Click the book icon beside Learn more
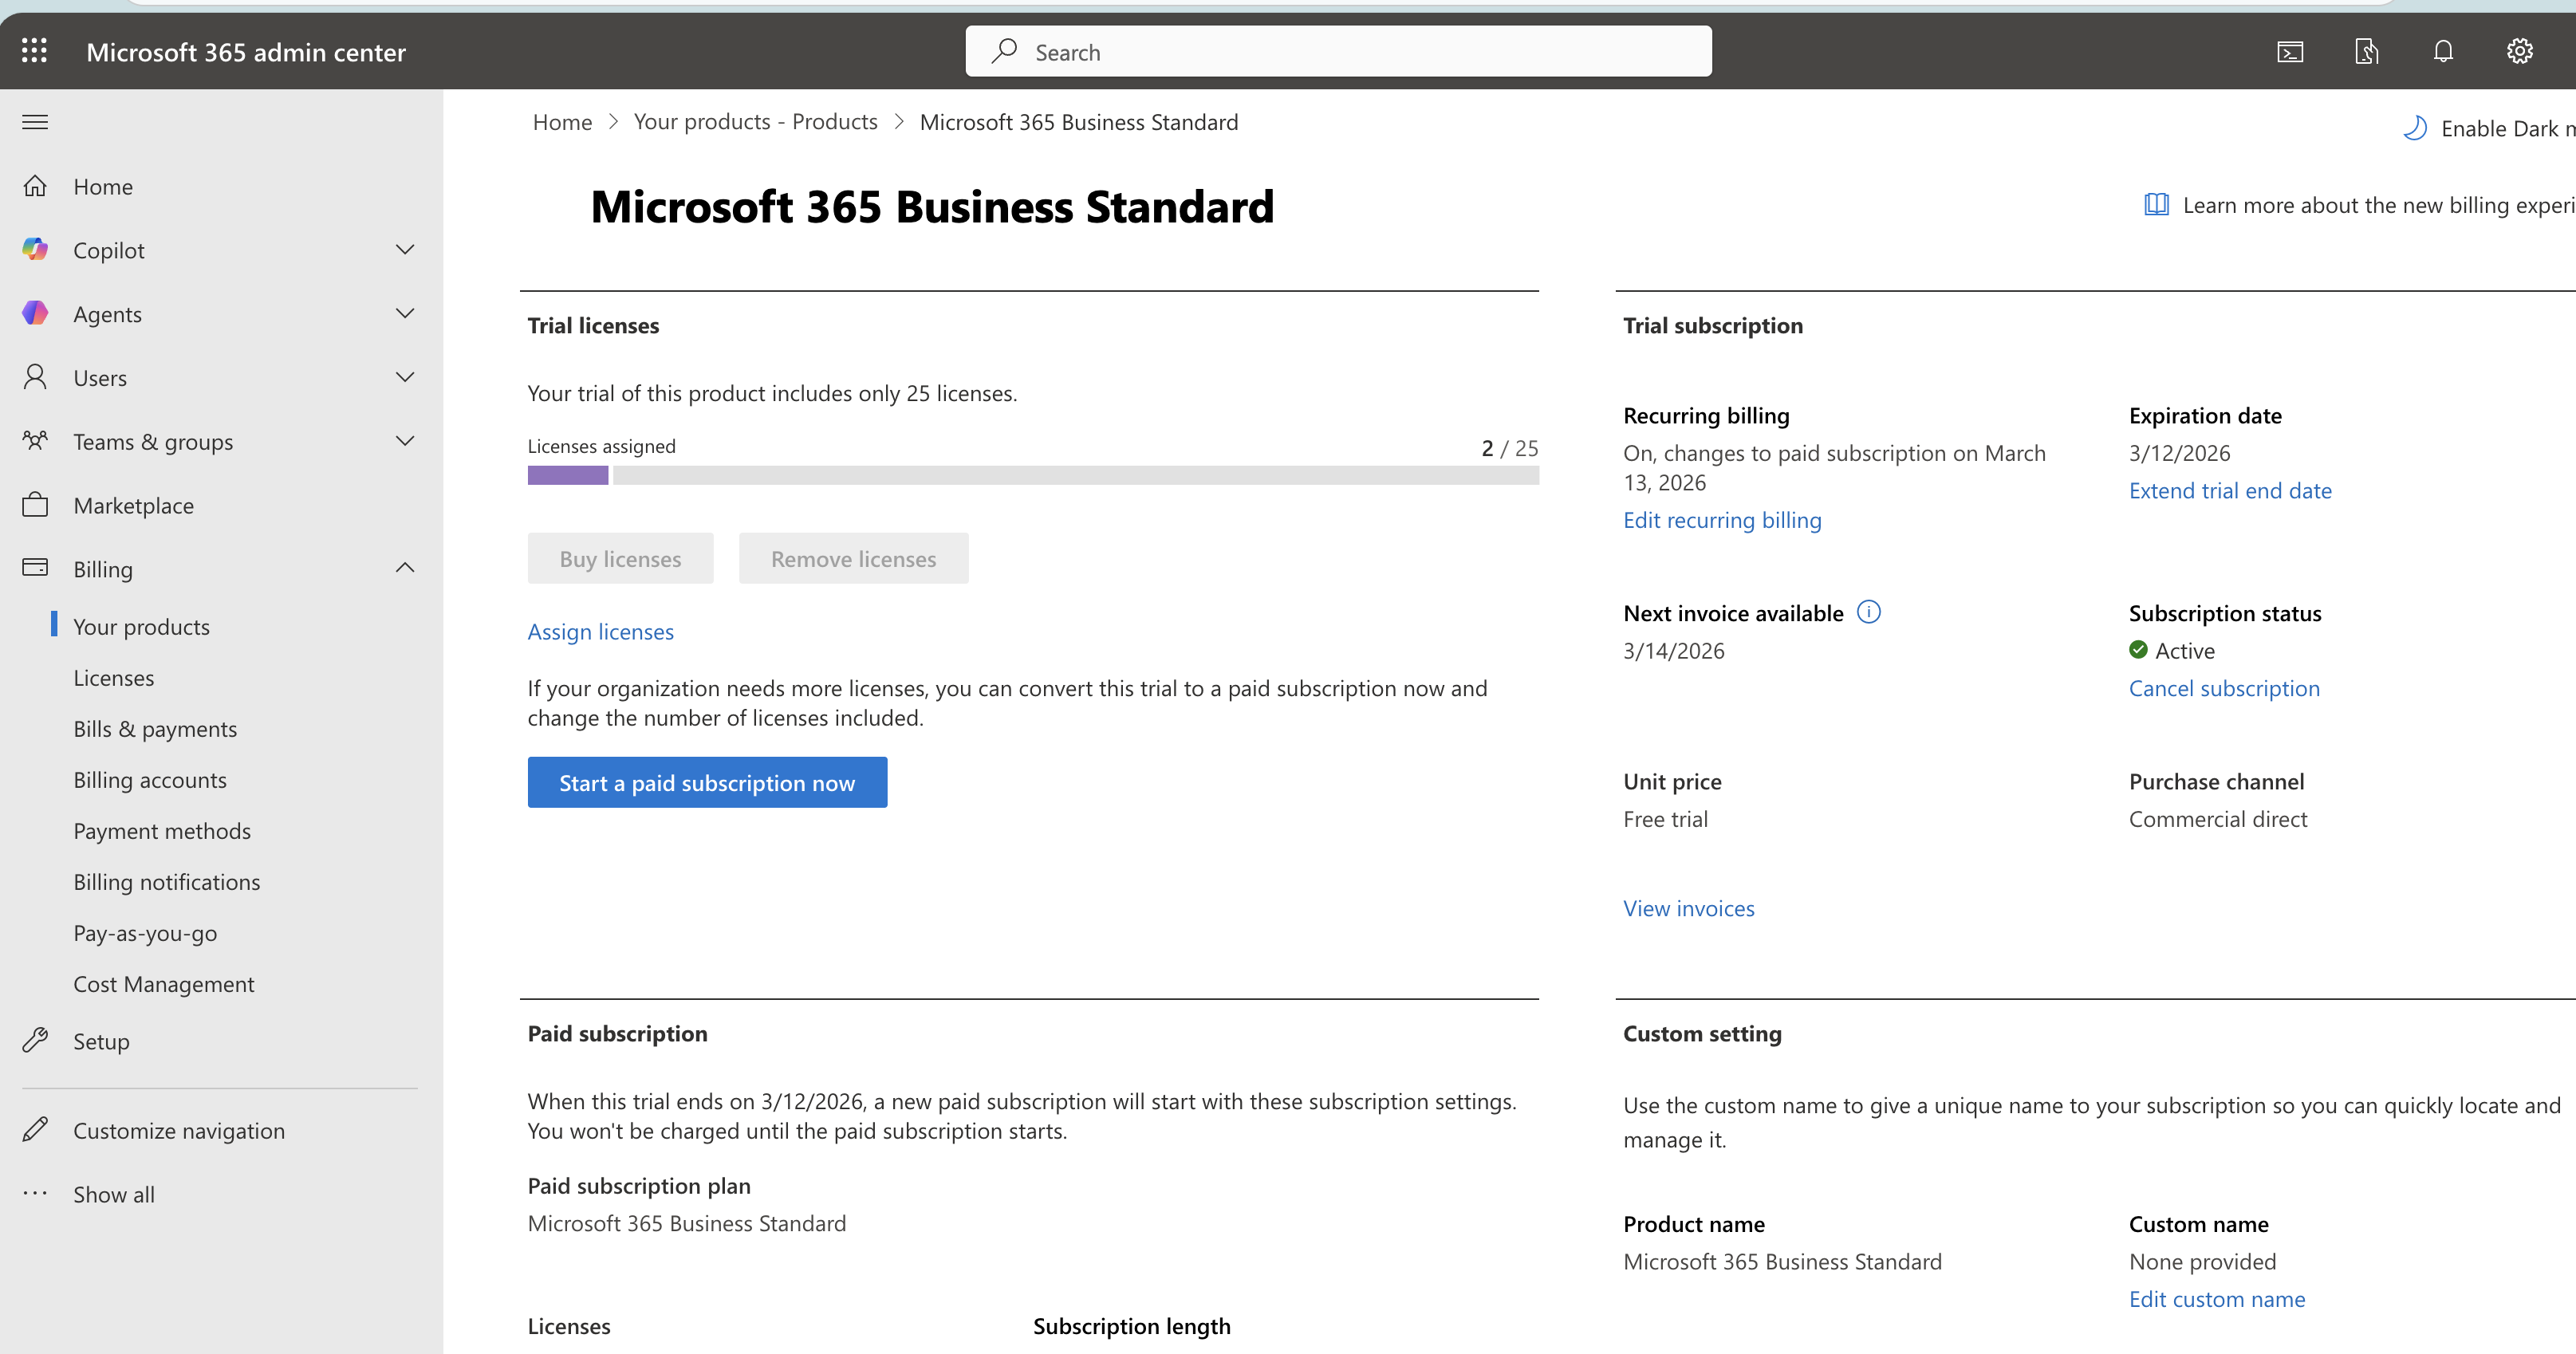Image resolution: width=2576 pixels, height=1354 pixels. tap(2156, 205)
